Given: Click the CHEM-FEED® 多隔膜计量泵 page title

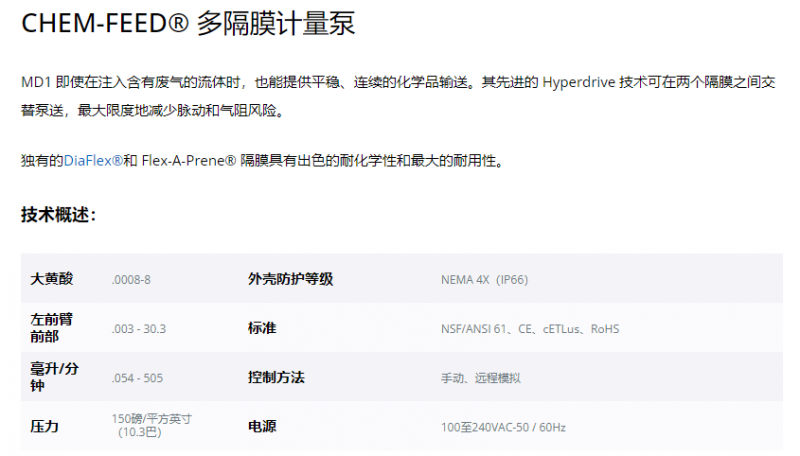Looking at the screenshot, I should pos(188,23).
